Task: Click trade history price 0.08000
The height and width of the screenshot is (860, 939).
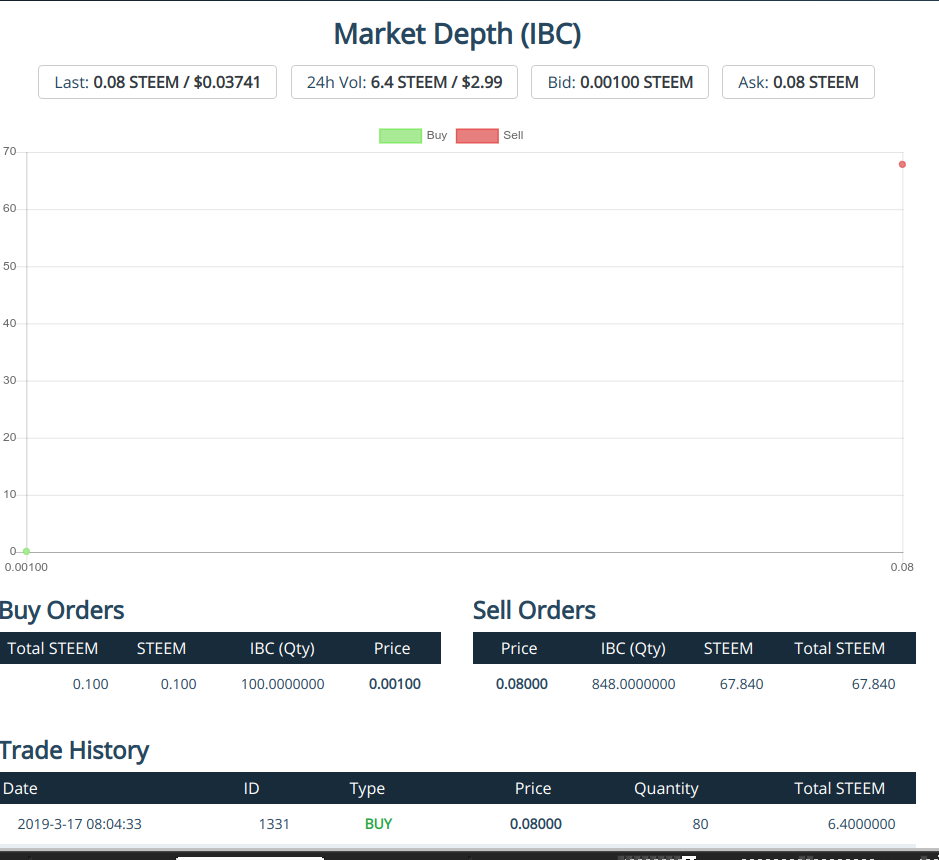Action: pyautogui.click(x=536, y=824)
